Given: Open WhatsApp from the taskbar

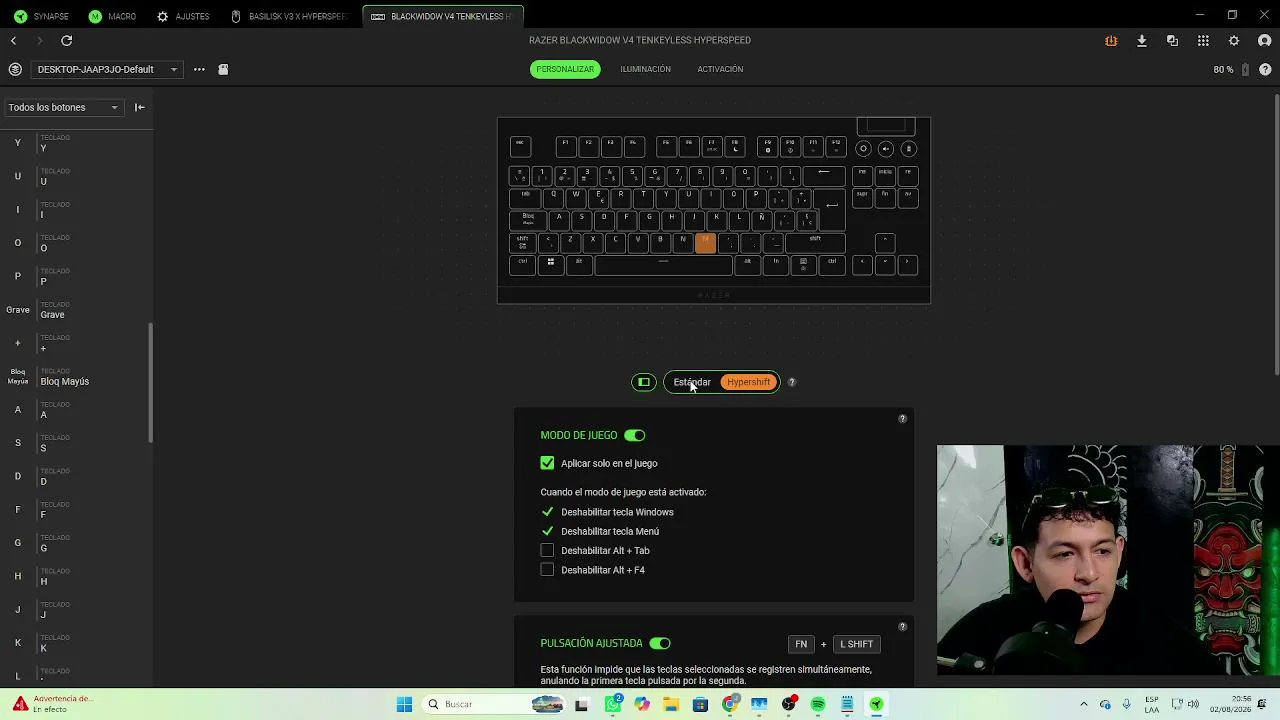Looking at the screenshot, I should 613,704.
